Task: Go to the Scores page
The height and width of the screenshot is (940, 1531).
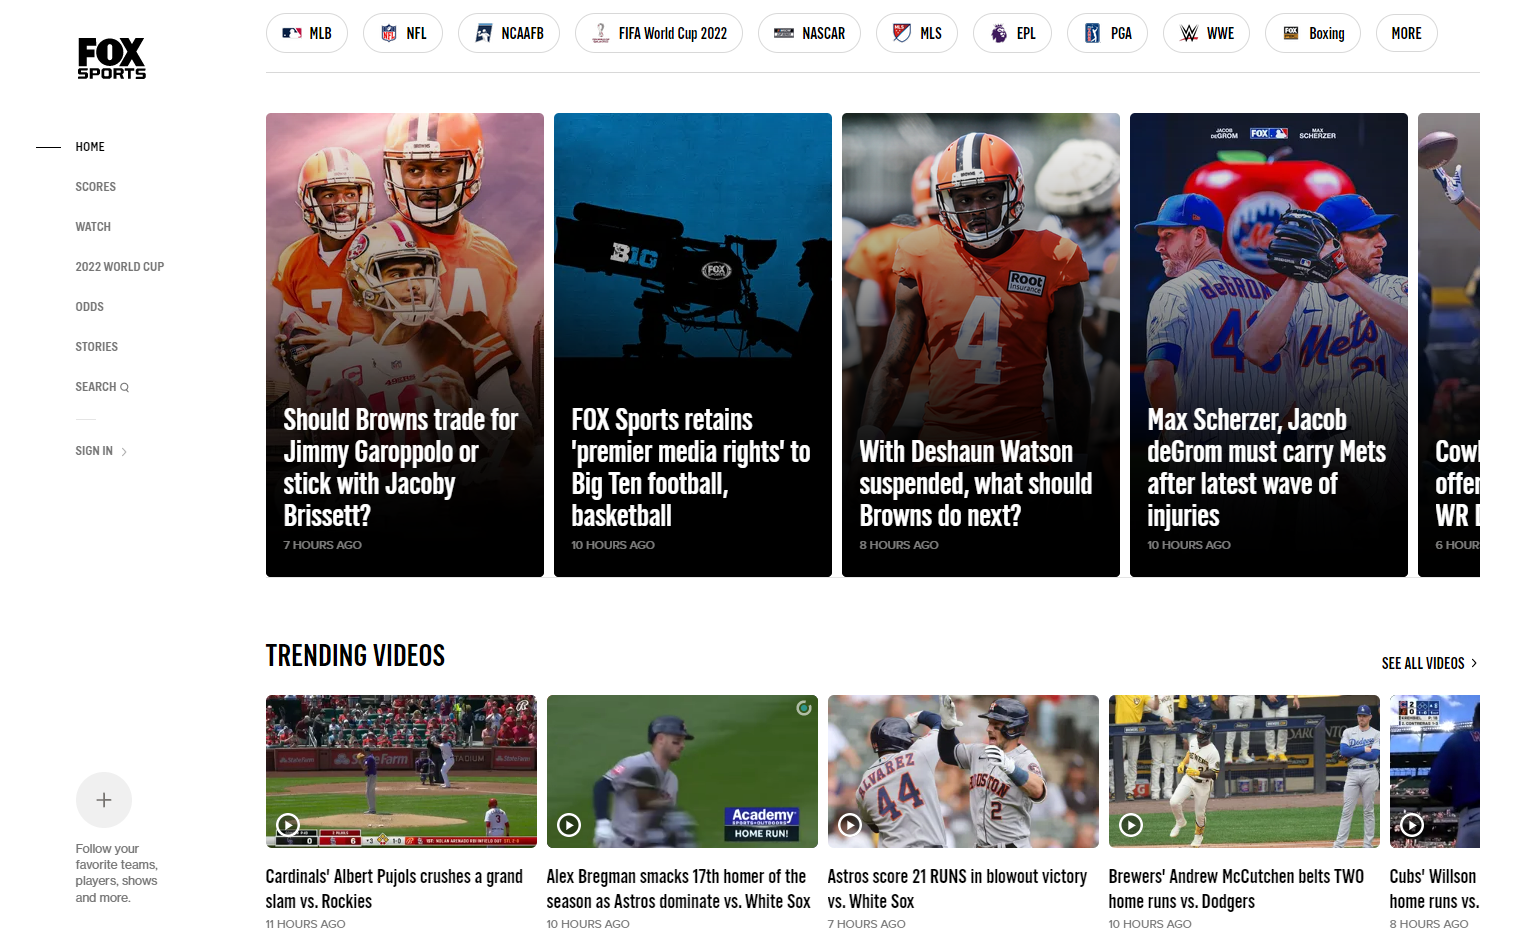Action: [96, 187]
